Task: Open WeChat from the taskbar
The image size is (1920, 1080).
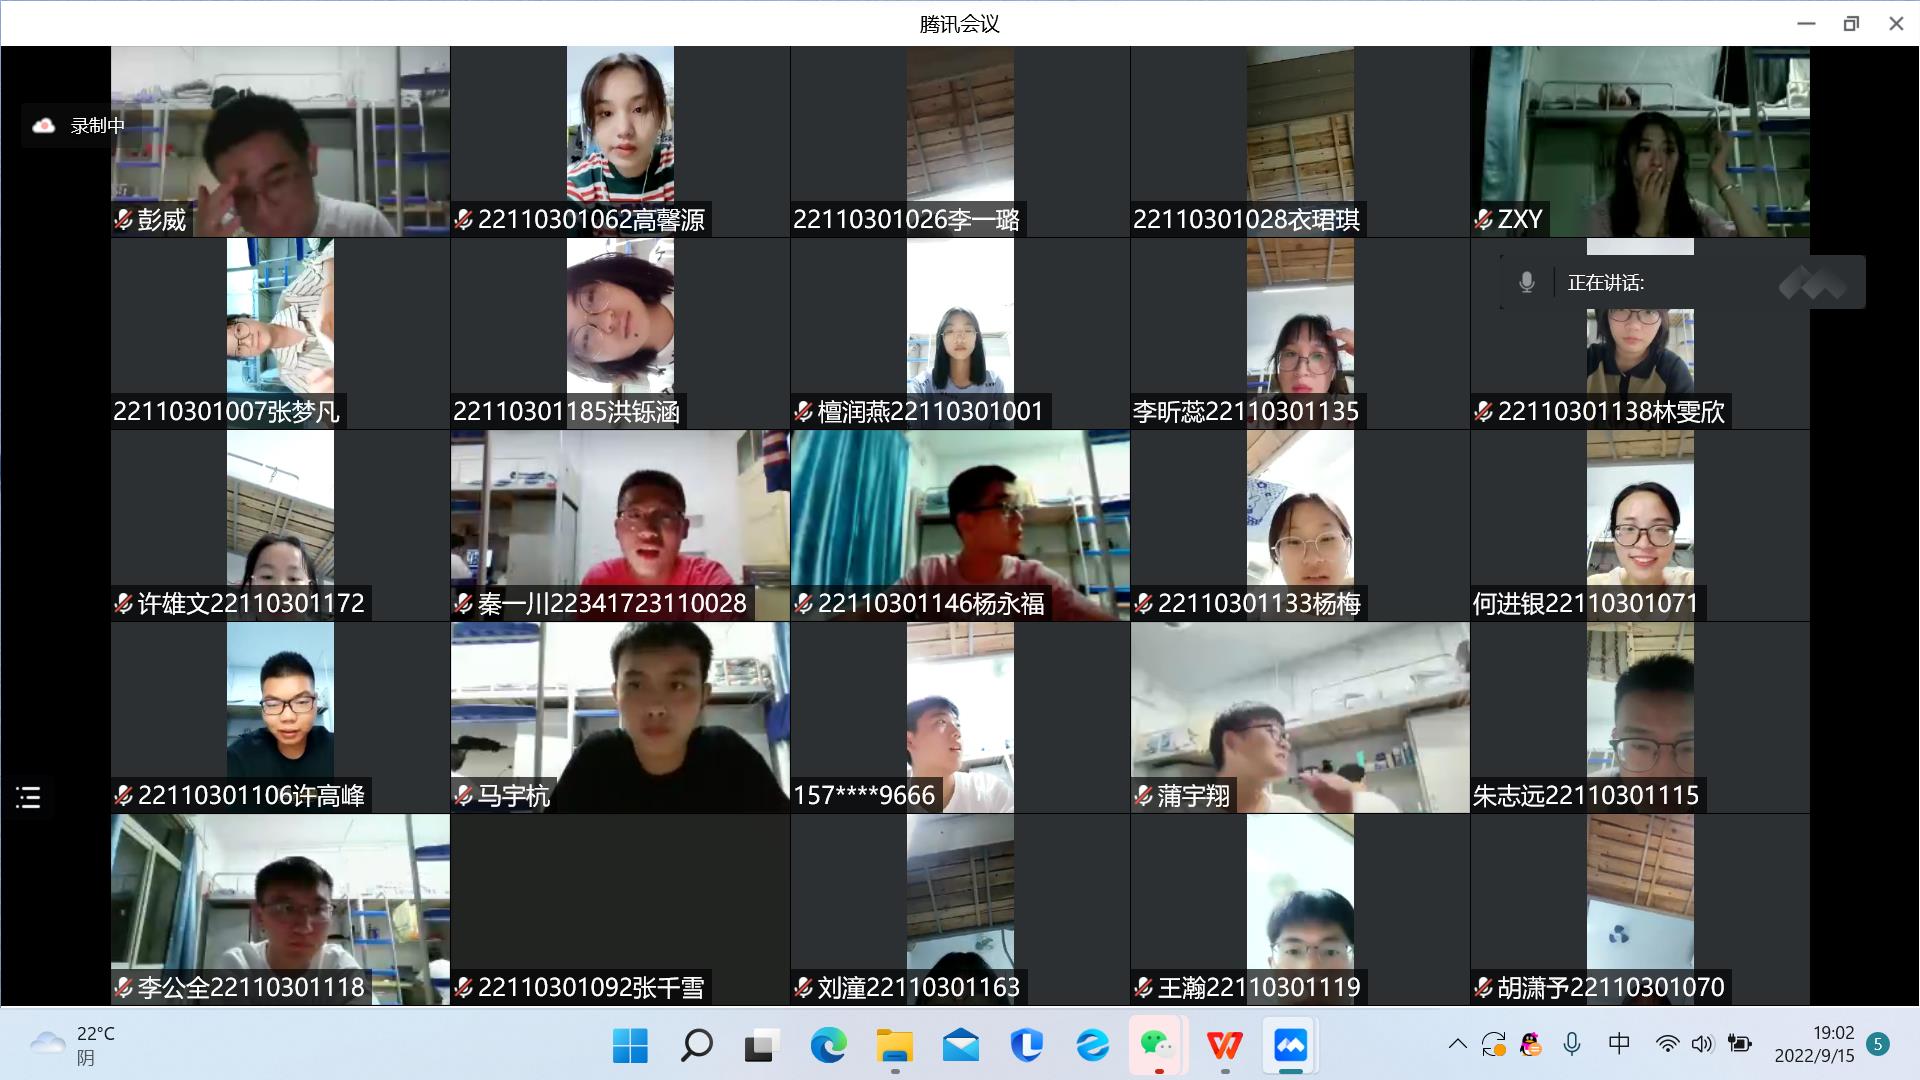Action: click(1157, 1046)
